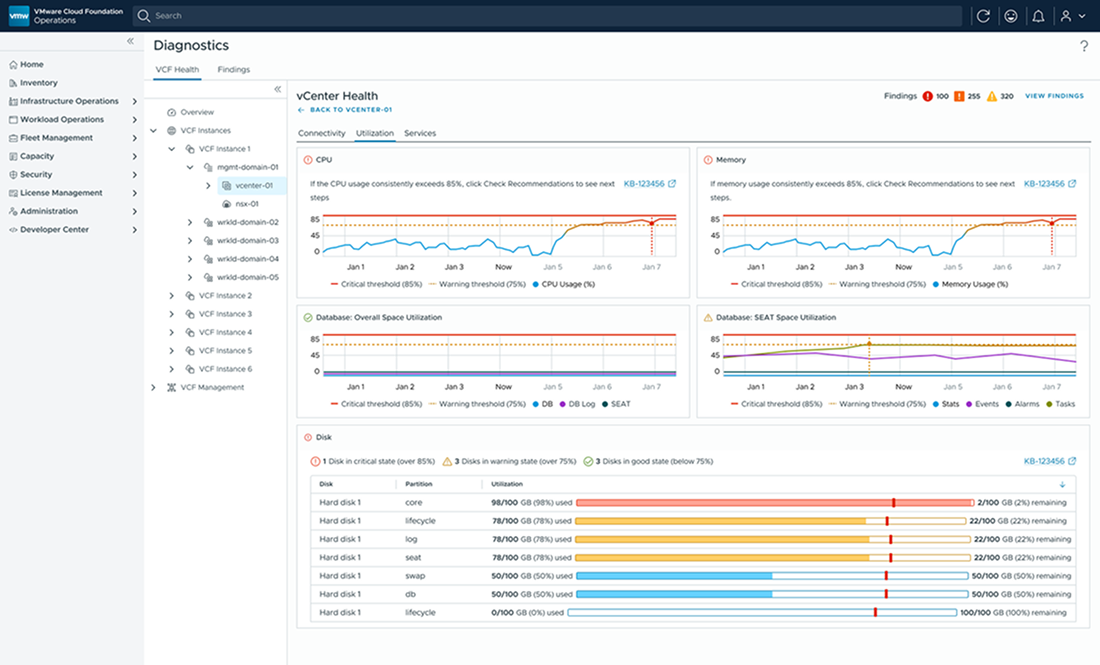This screenshot has height=665, width=1100.
Task: Click the core partition utilization bar
Action: 774,502
